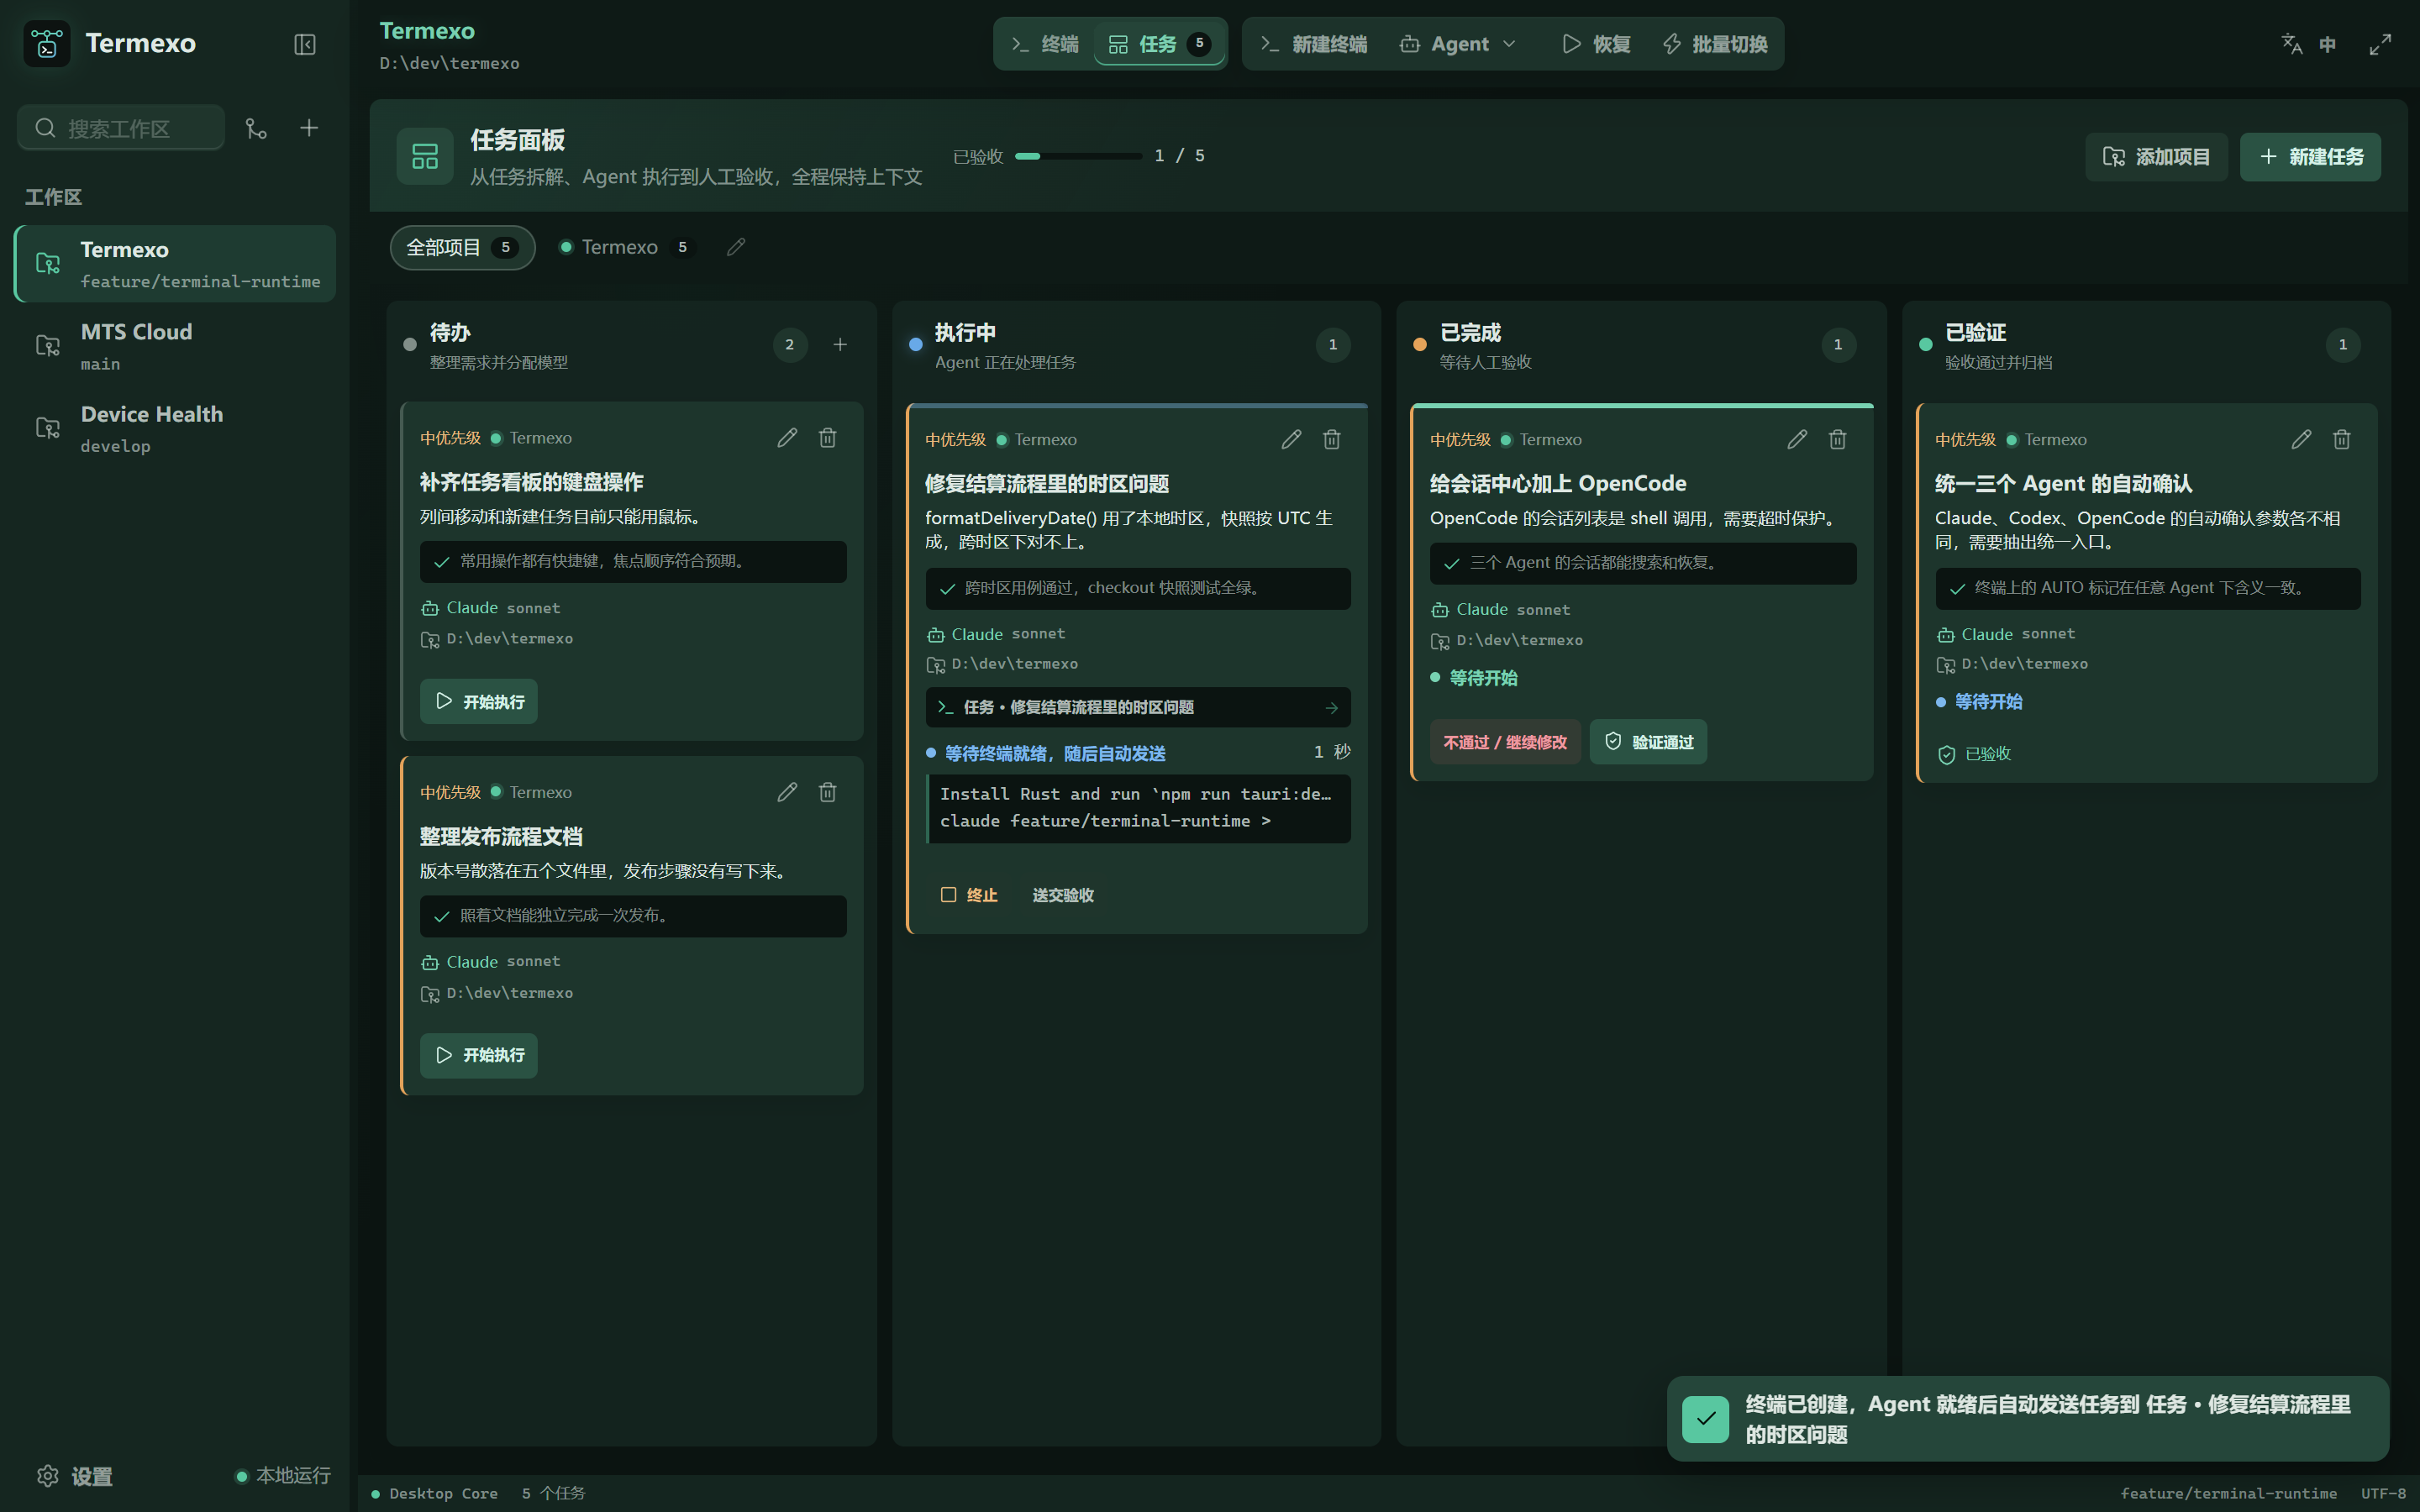Click acceptance criterion 照着文档能独立完成一次发布。
Screen dimensions: 2420x1512
click(633, 916)
